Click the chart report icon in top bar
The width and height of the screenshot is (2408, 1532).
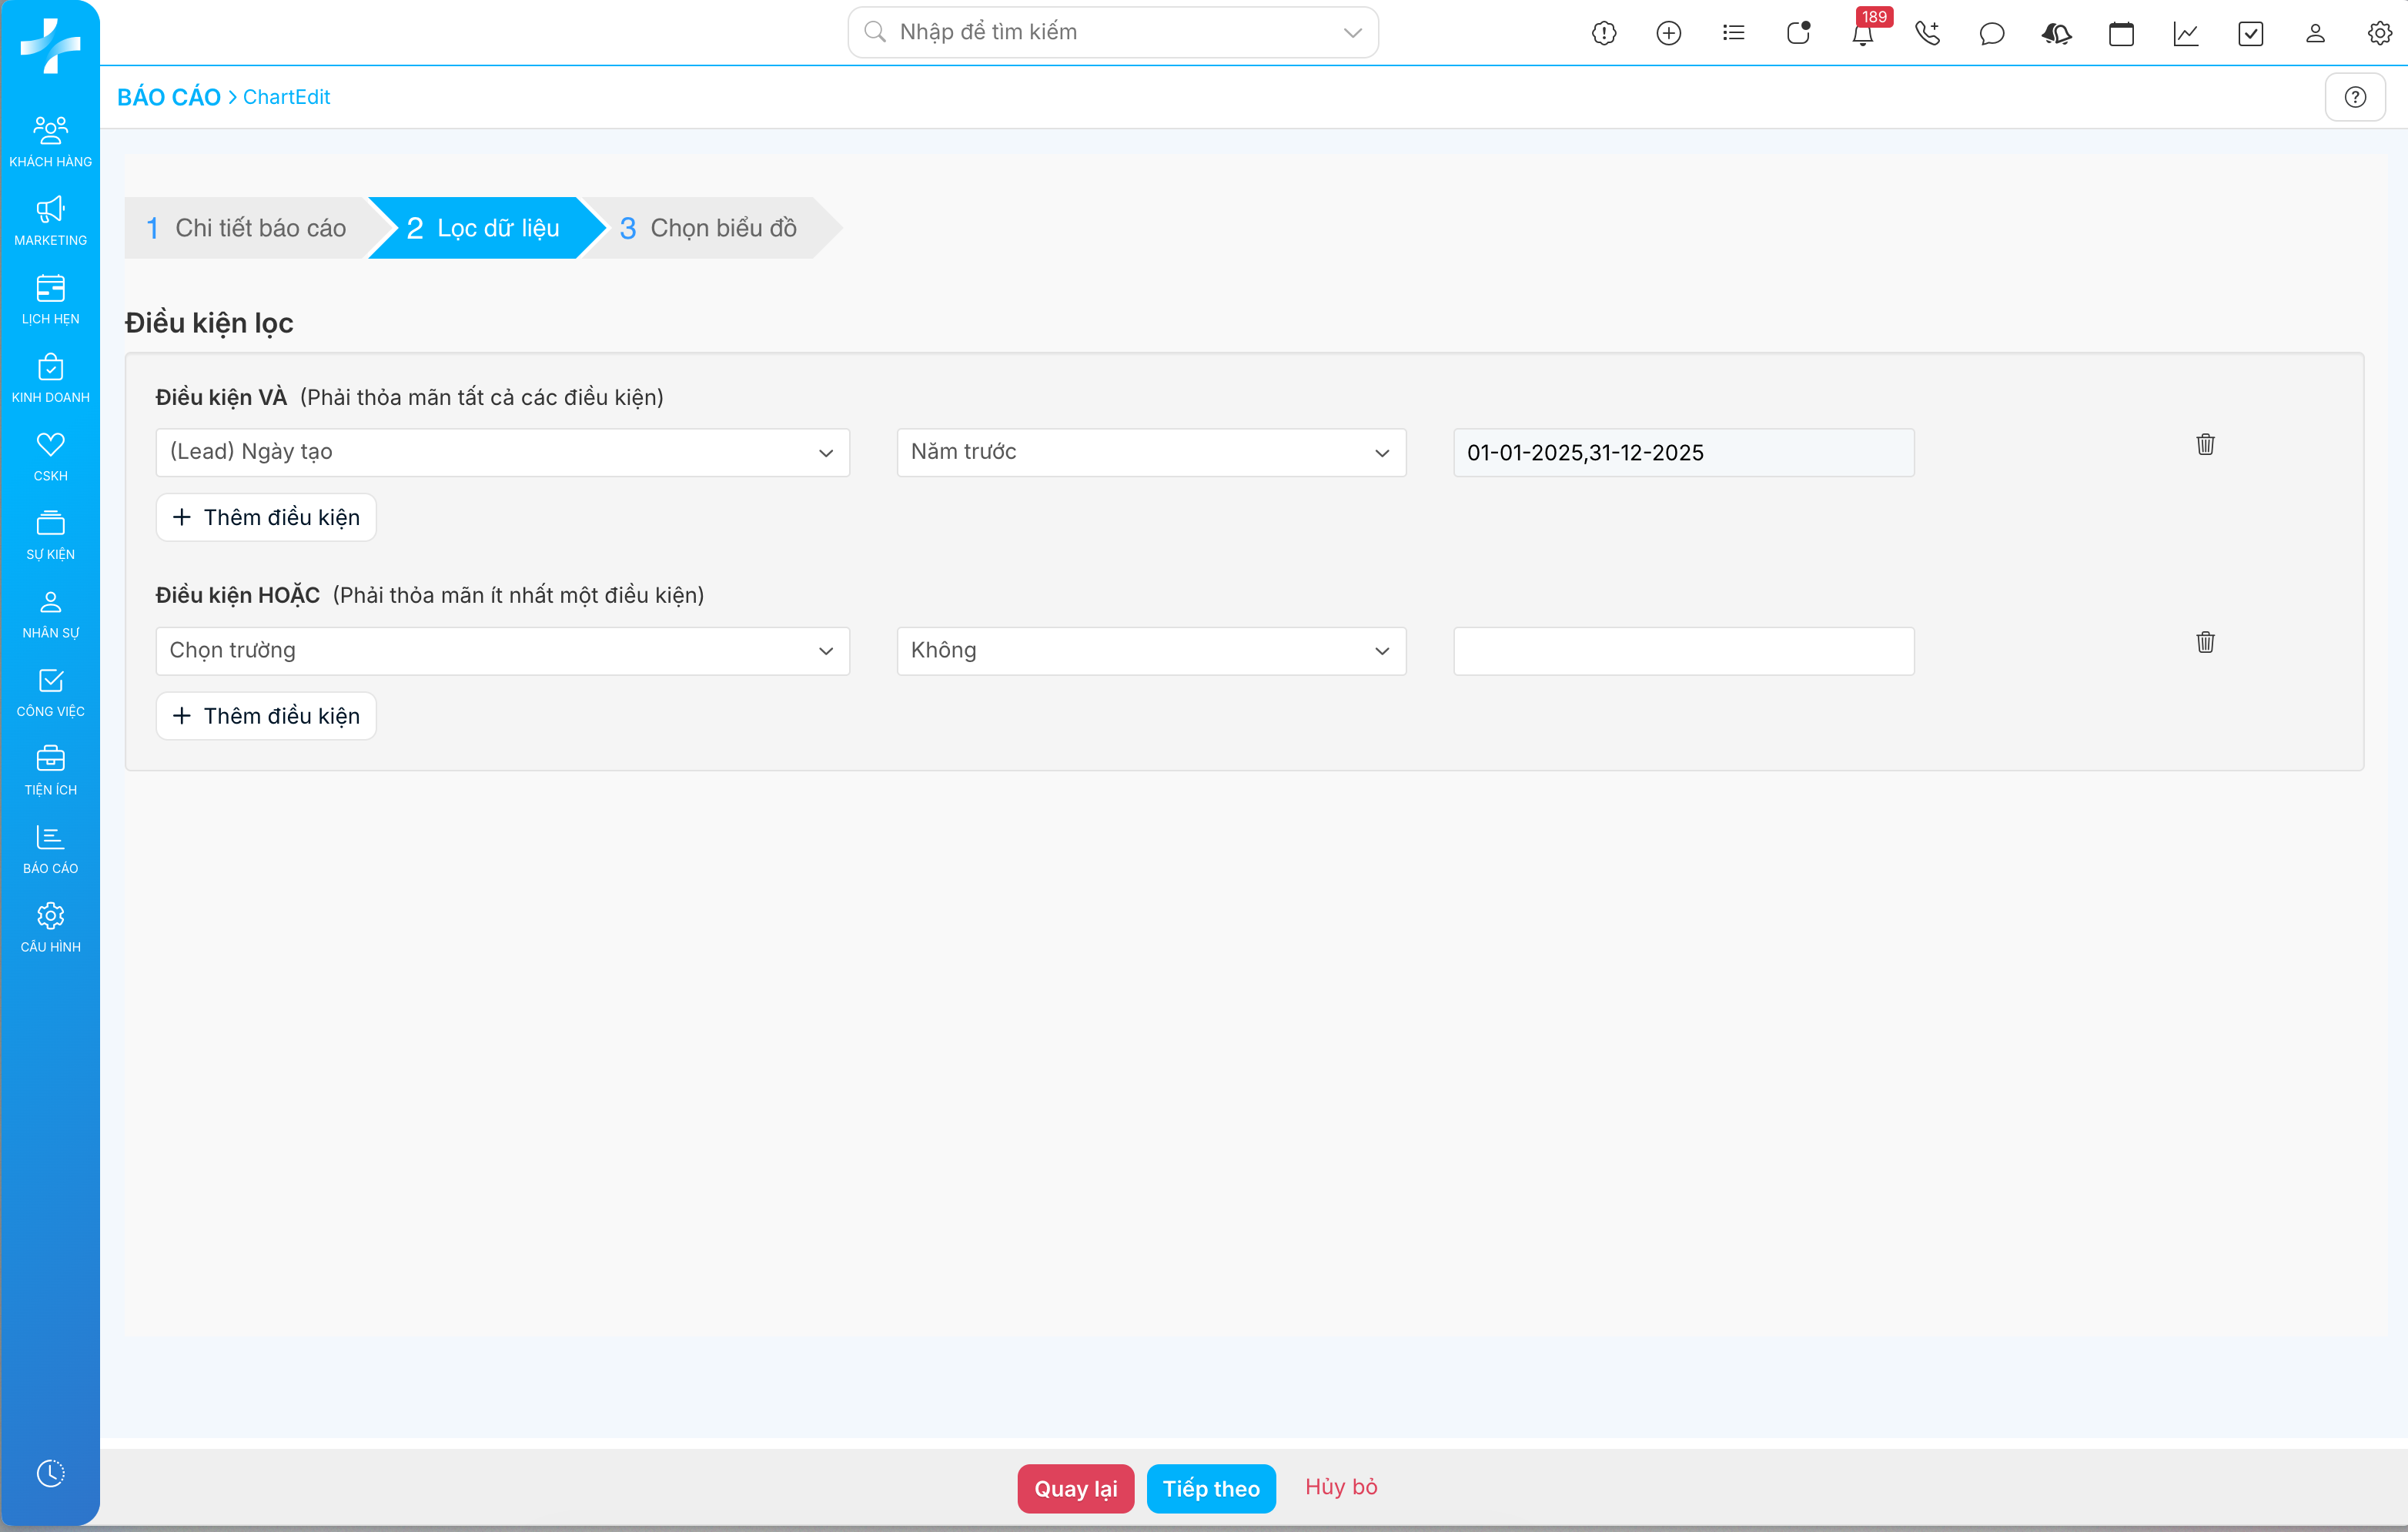pyautogui.click(x=2186, y=34)
